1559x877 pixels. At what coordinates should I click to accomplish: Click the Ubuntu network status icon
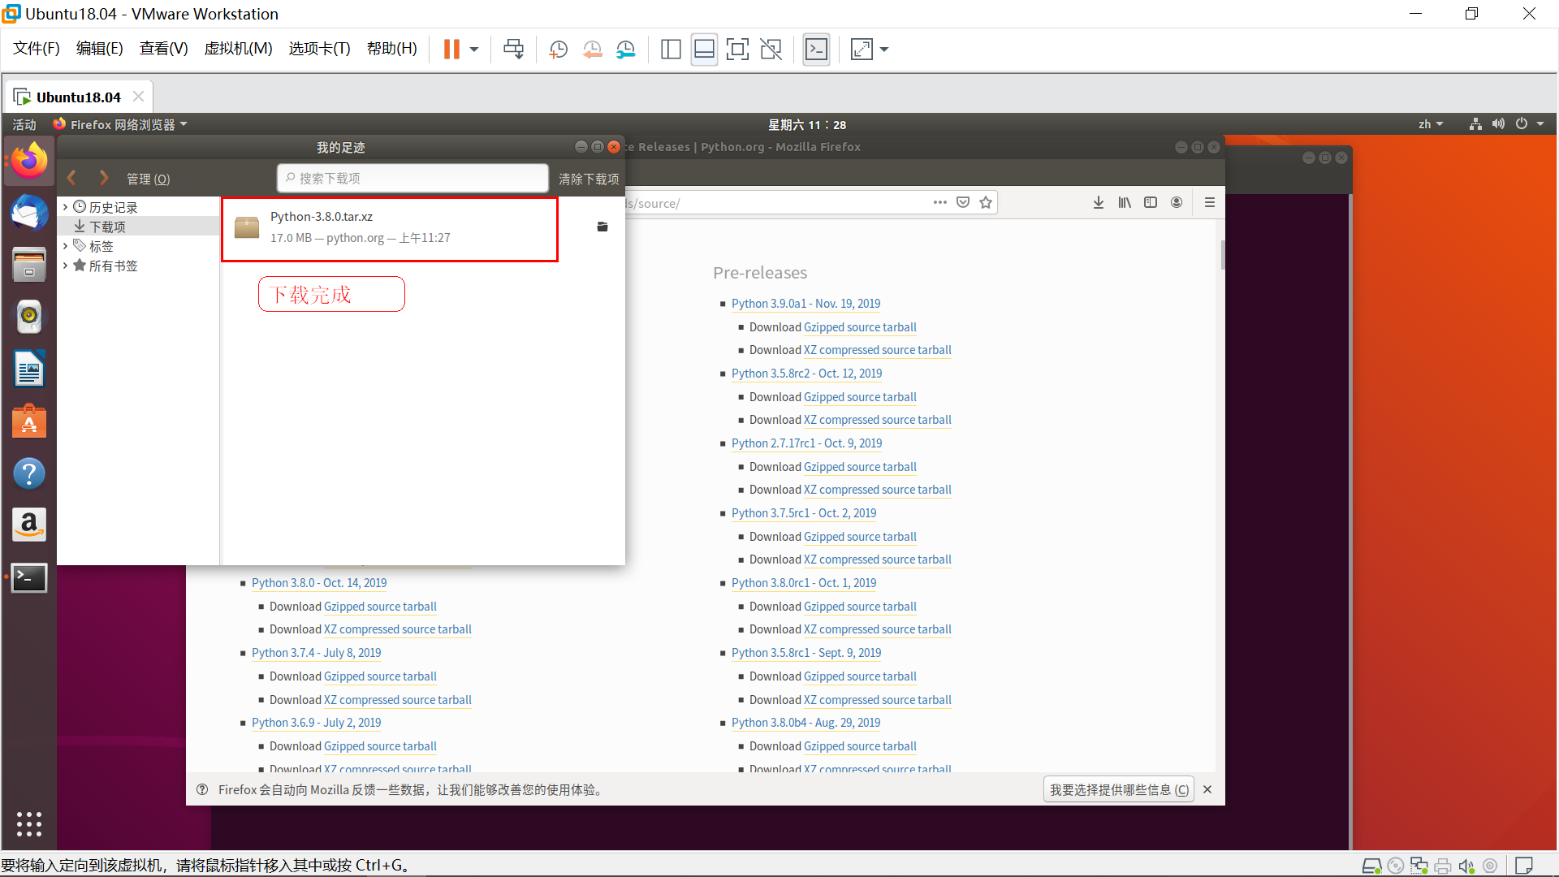(x=1475, y=125)
